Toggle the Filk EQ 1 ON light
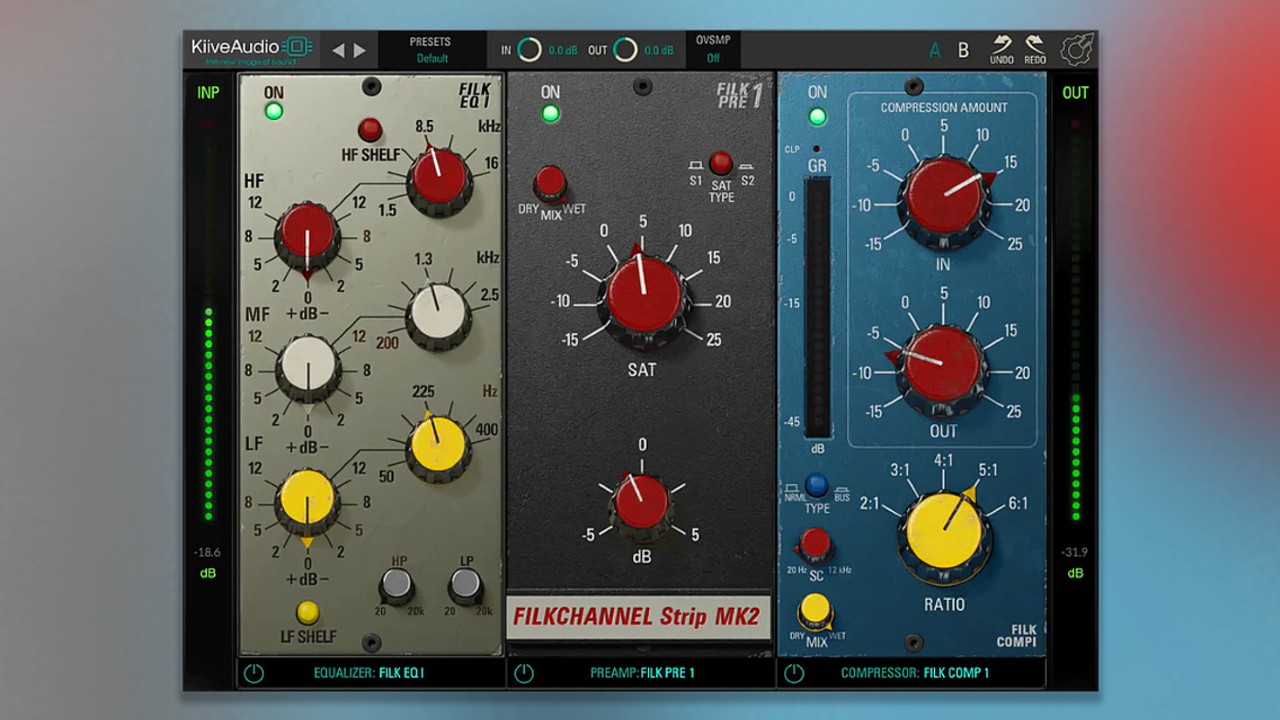Viewport: 1280px width, 720px height. tap(273, 110)
